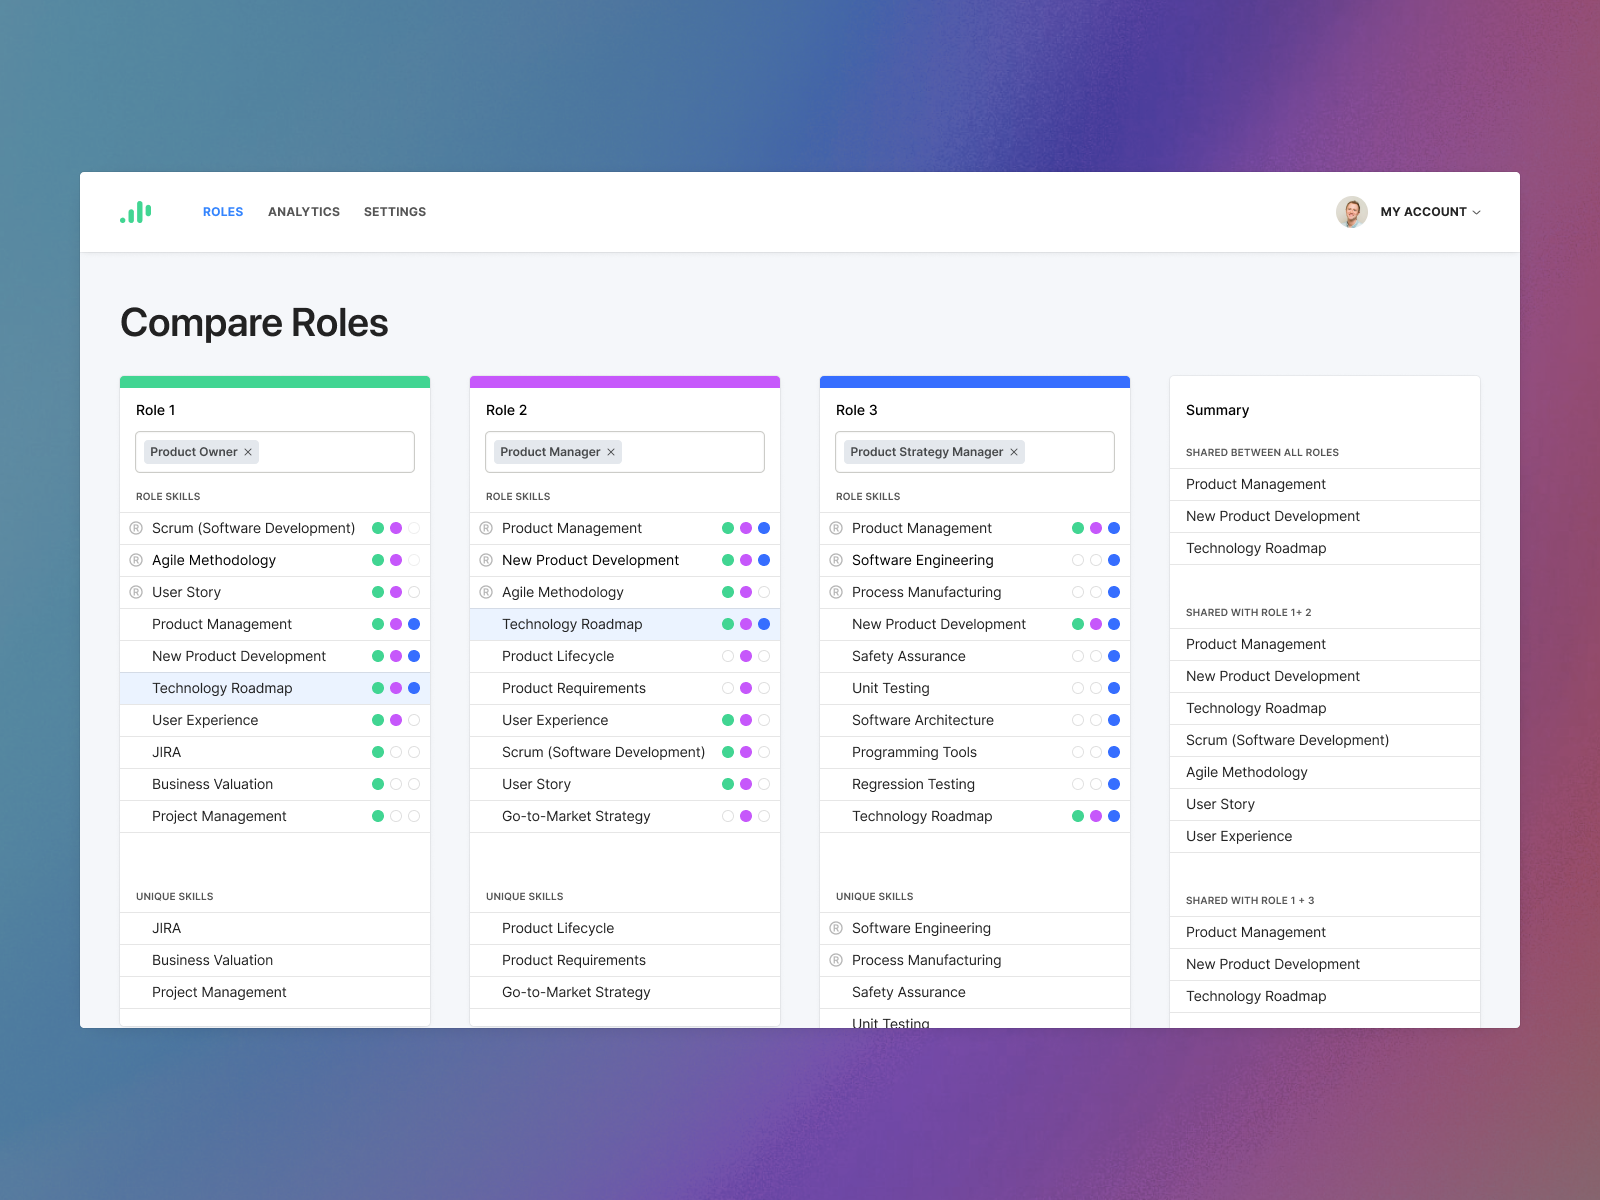Click the ® icon next to User Story in Role 1
1600x1200 pixels.
(x=137, y=592)
